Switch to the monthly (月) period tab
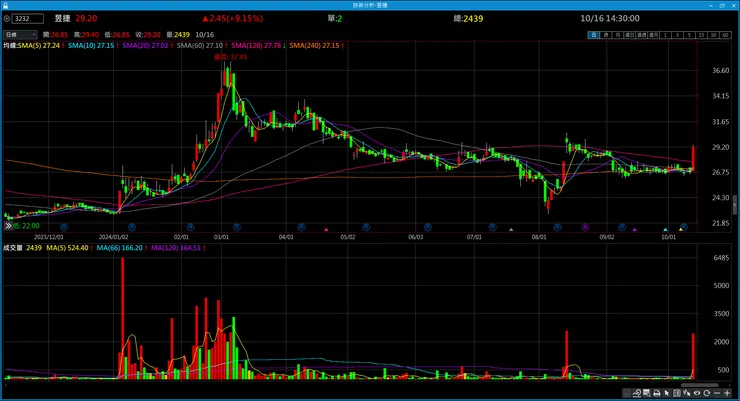Viewport: 740px width, 401px height. tap(618, 35)
